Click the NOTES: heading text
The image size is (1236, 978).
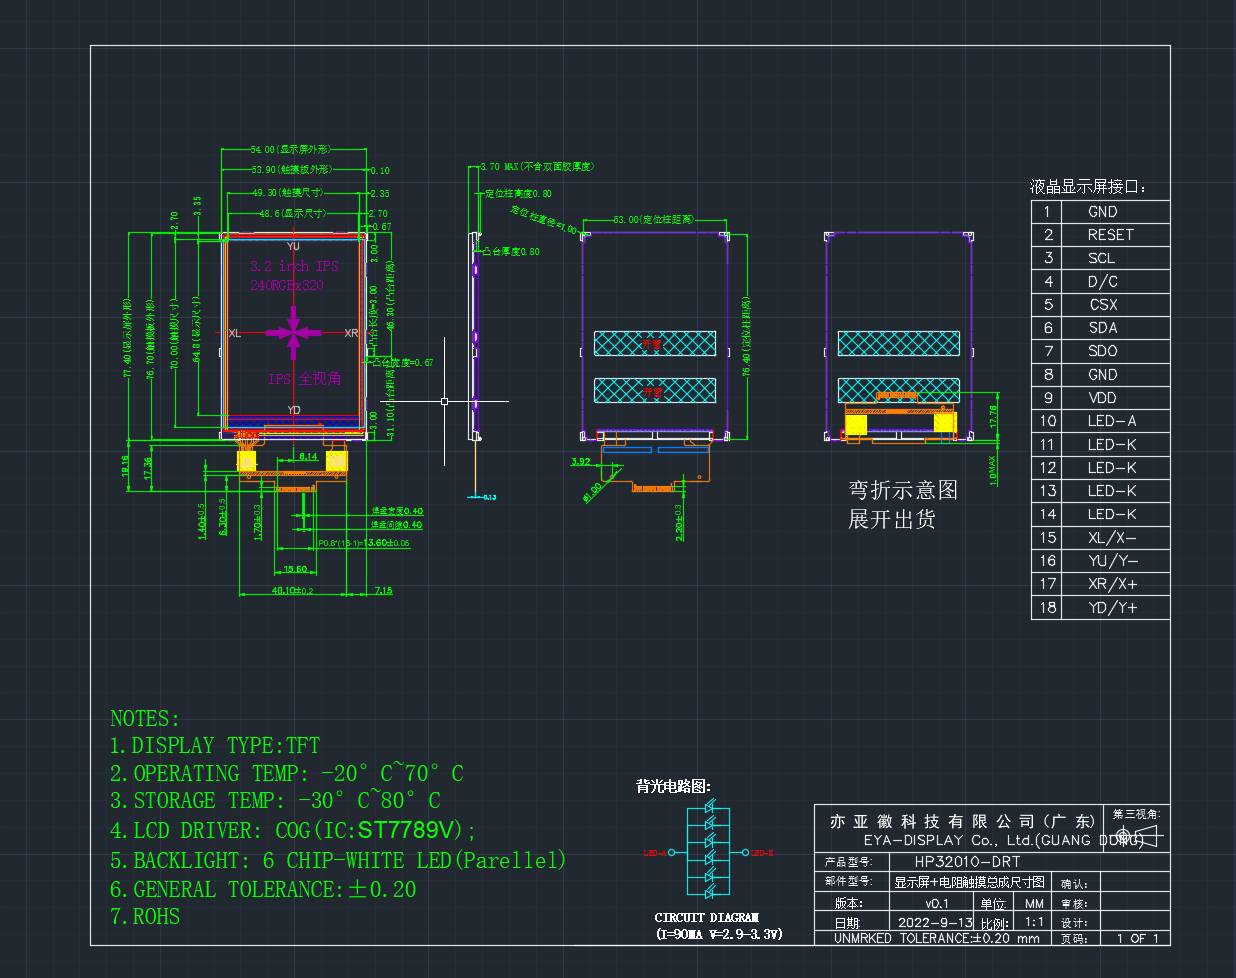(145, 719)
